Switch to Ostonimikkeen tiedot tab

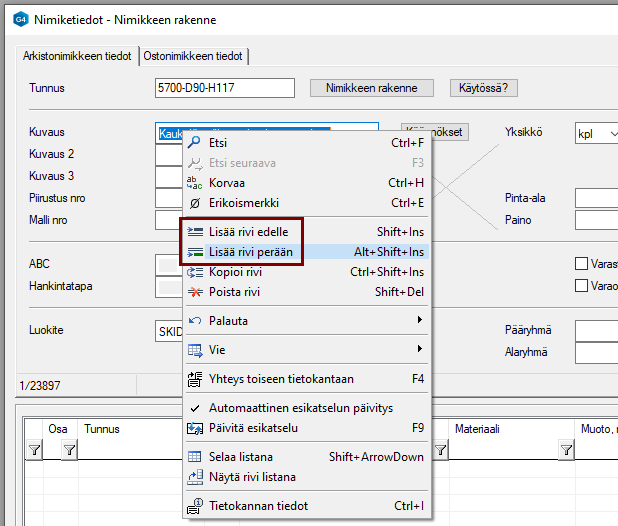click(x=194, y=56)
